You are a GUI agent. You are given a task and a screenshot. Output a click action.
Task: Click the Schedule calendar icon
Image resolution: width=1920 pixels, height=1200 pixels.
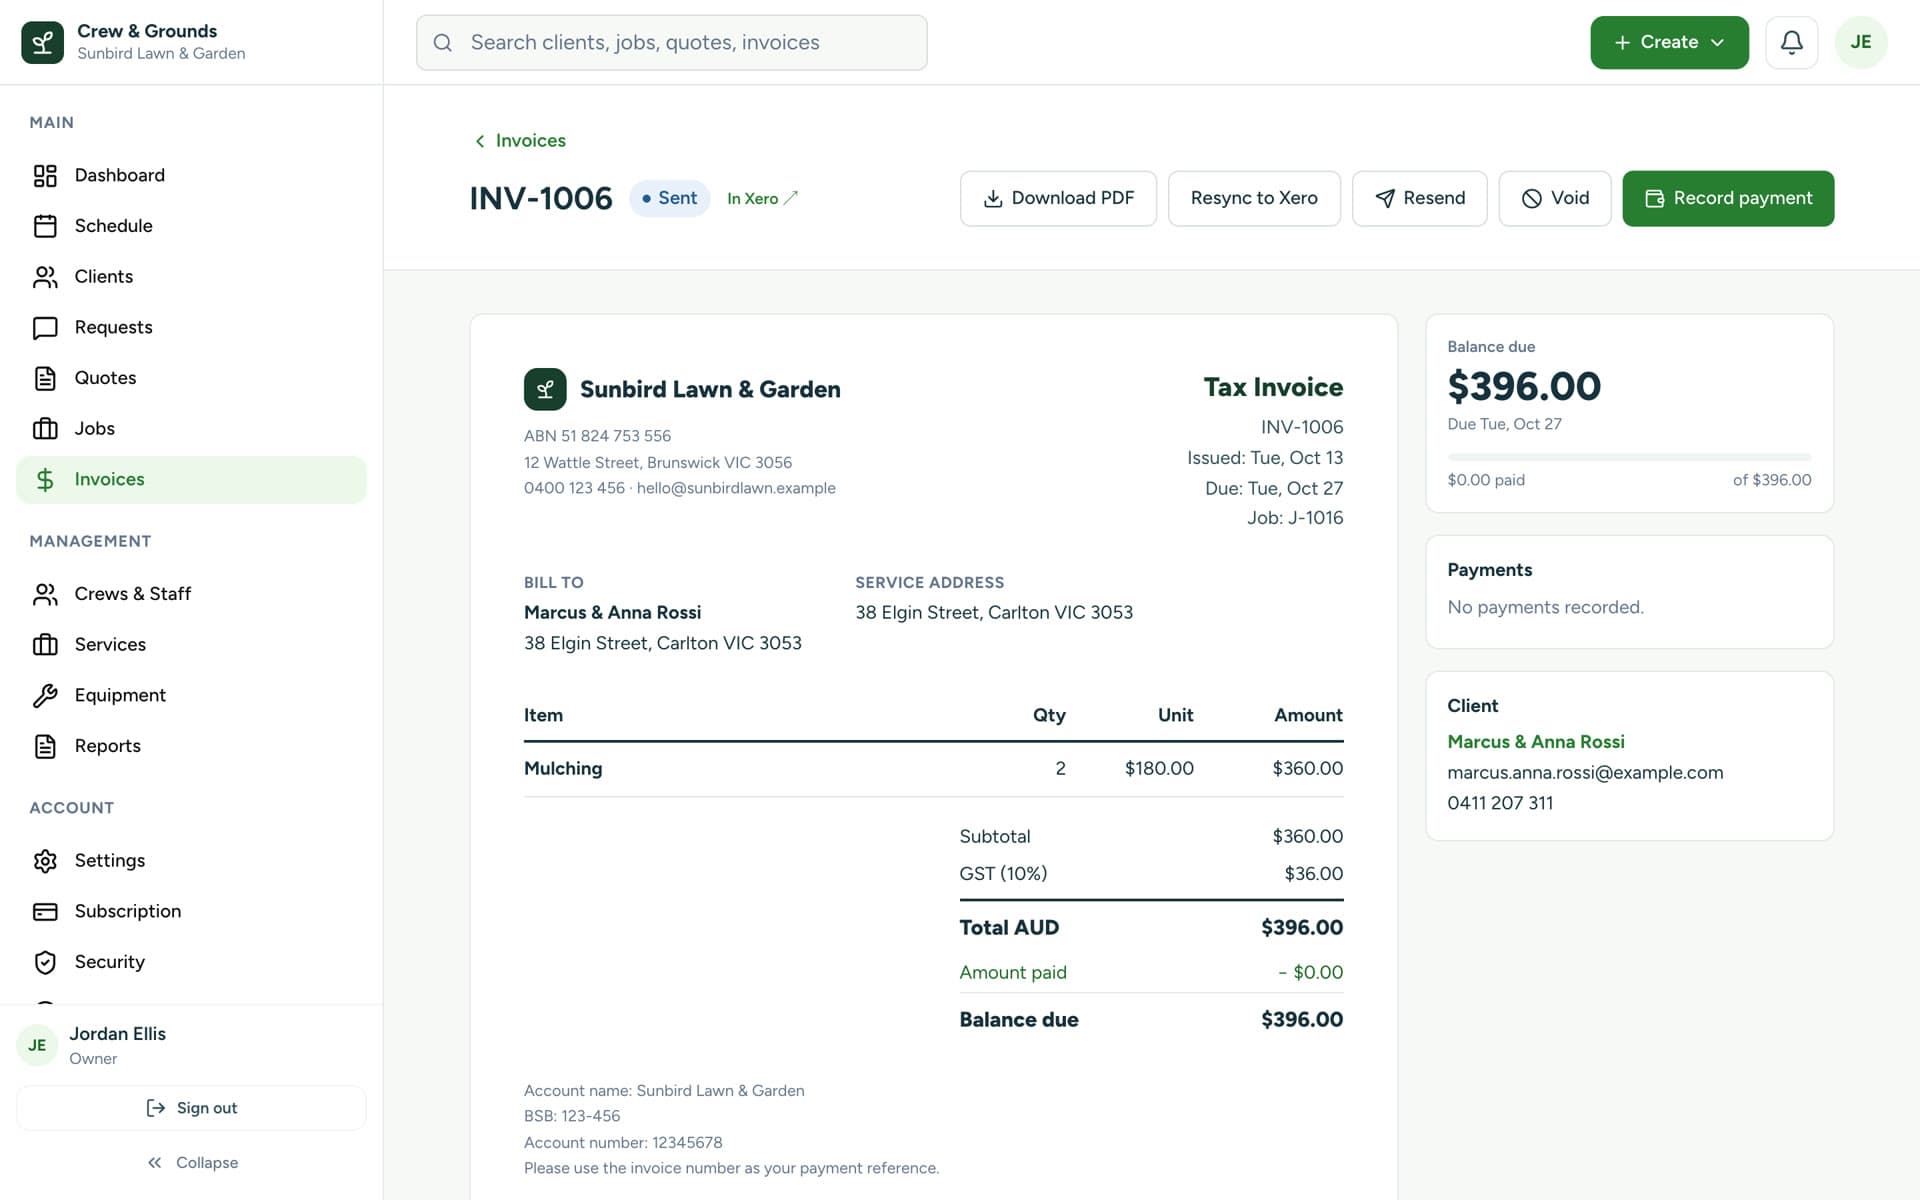click(45, 226)
